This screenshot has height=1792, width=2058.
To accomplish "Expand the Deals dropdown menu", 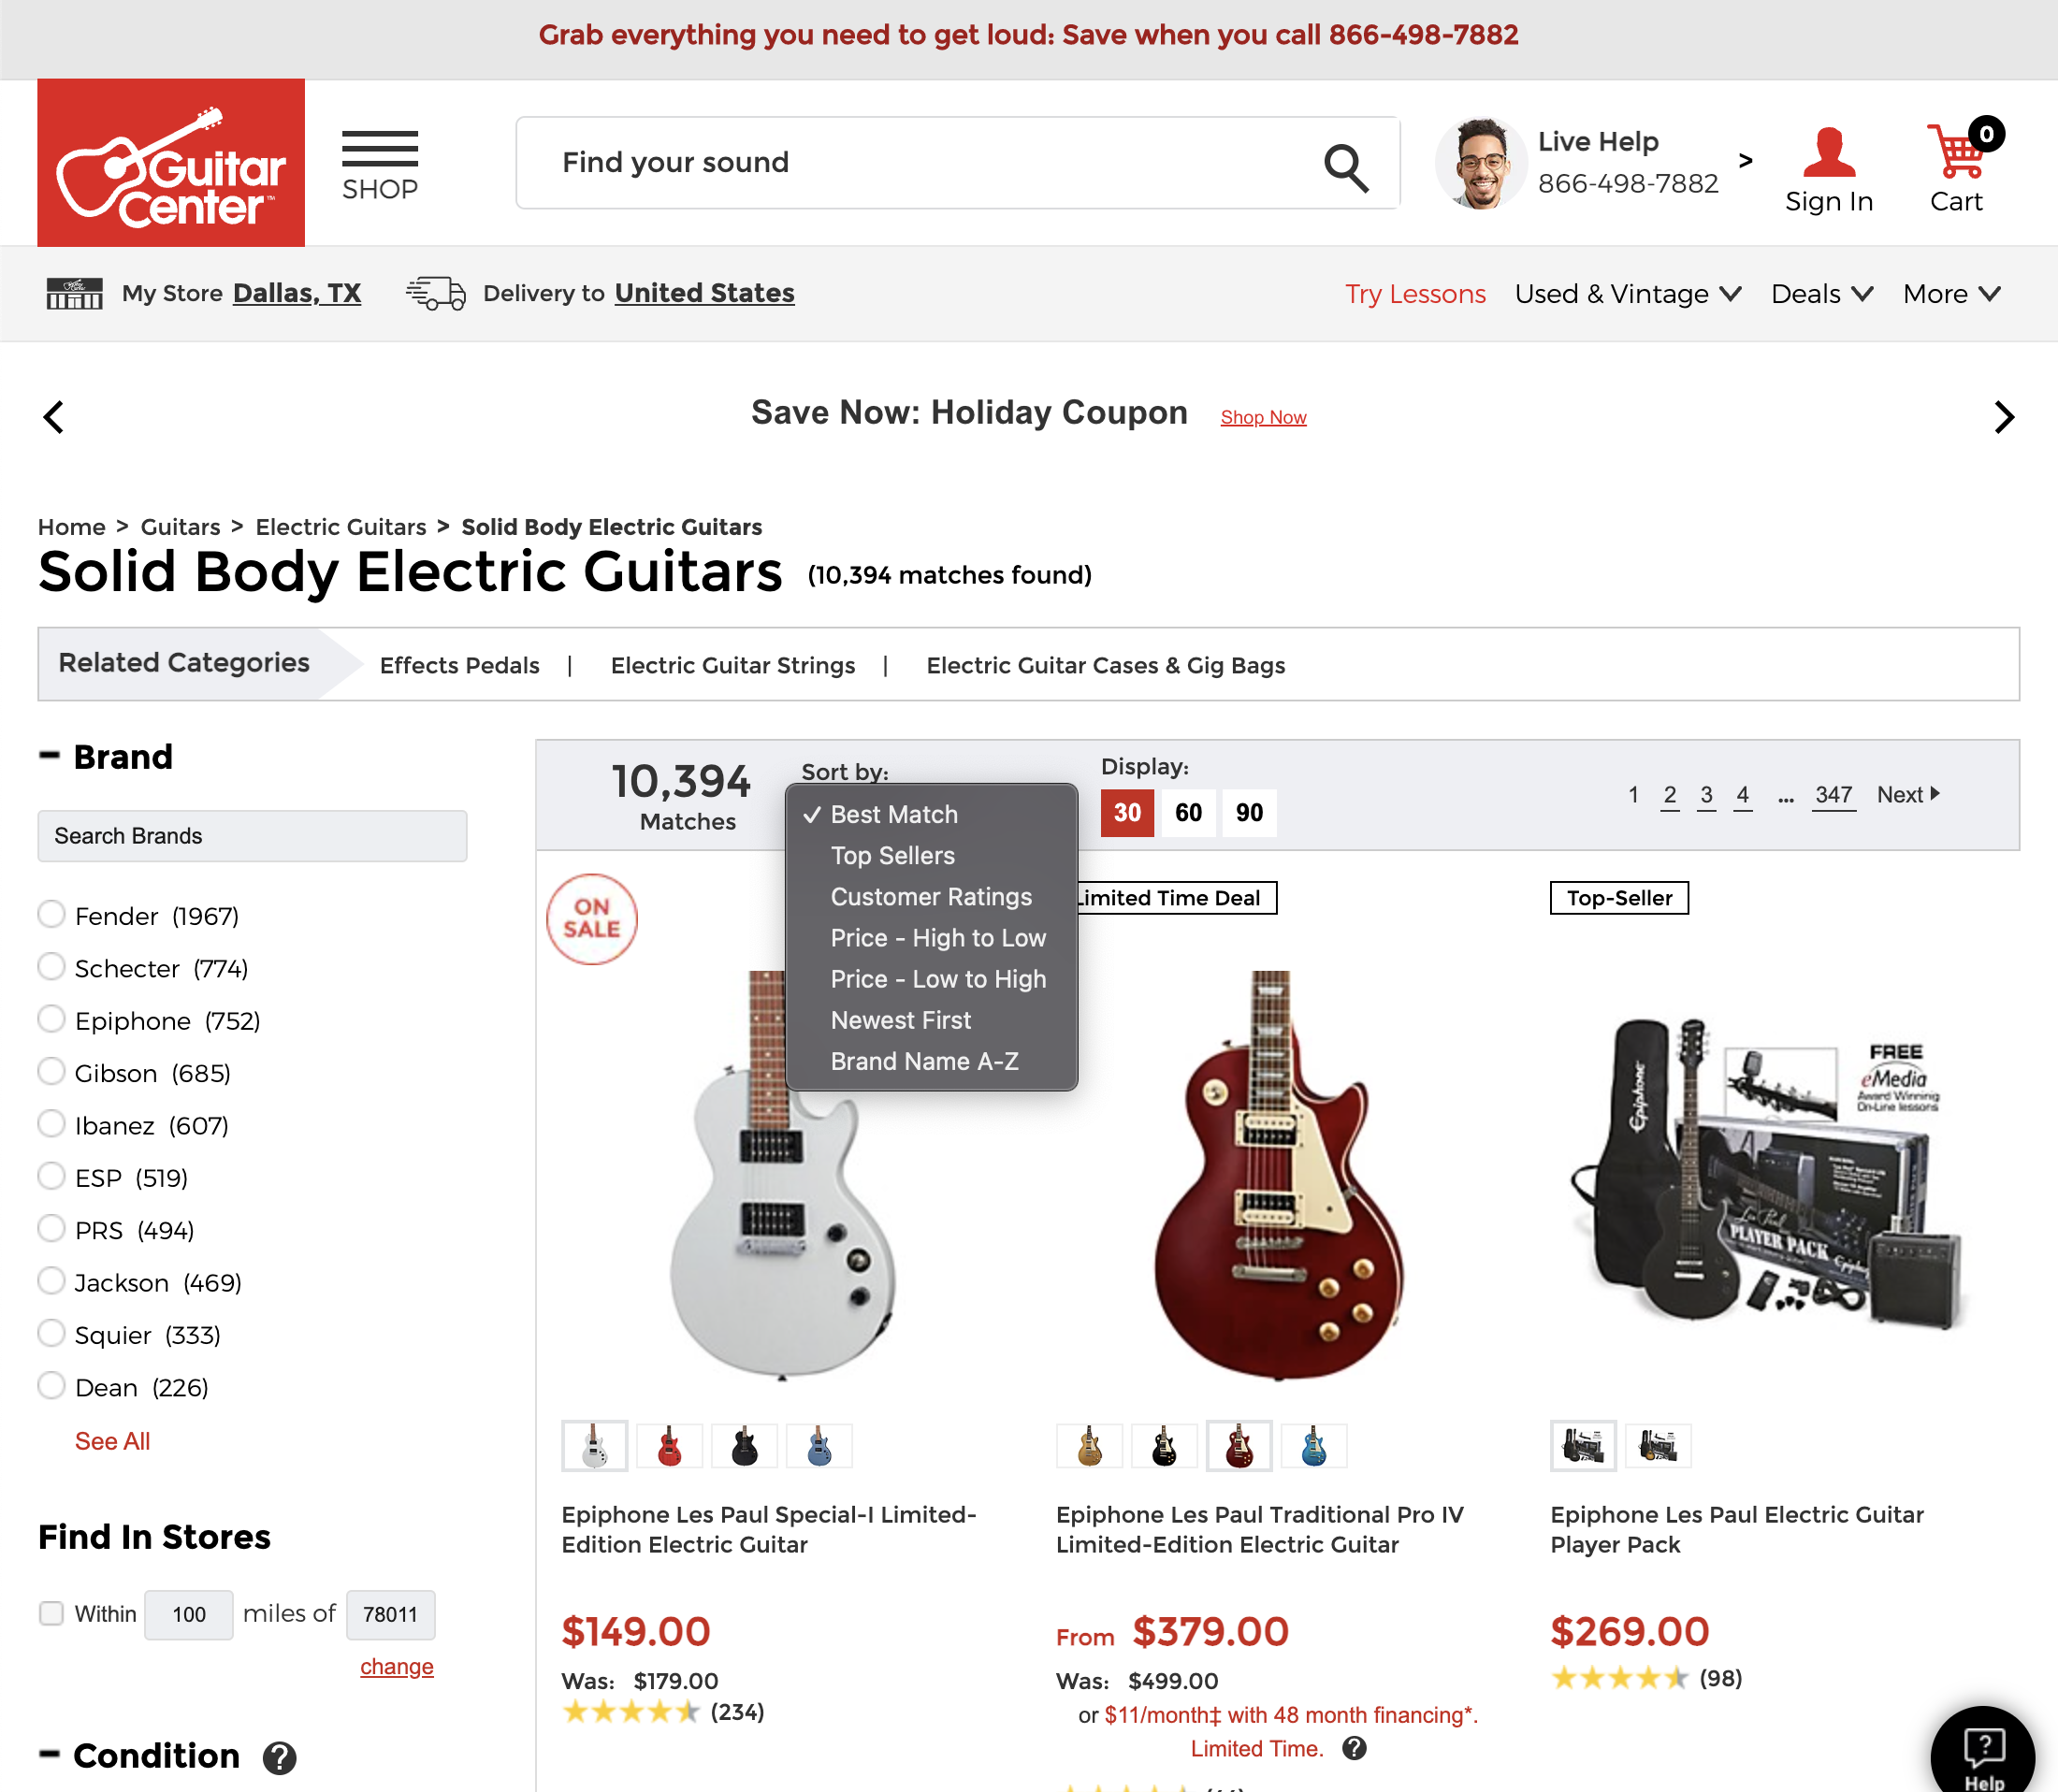I will tap(1821, 294).
